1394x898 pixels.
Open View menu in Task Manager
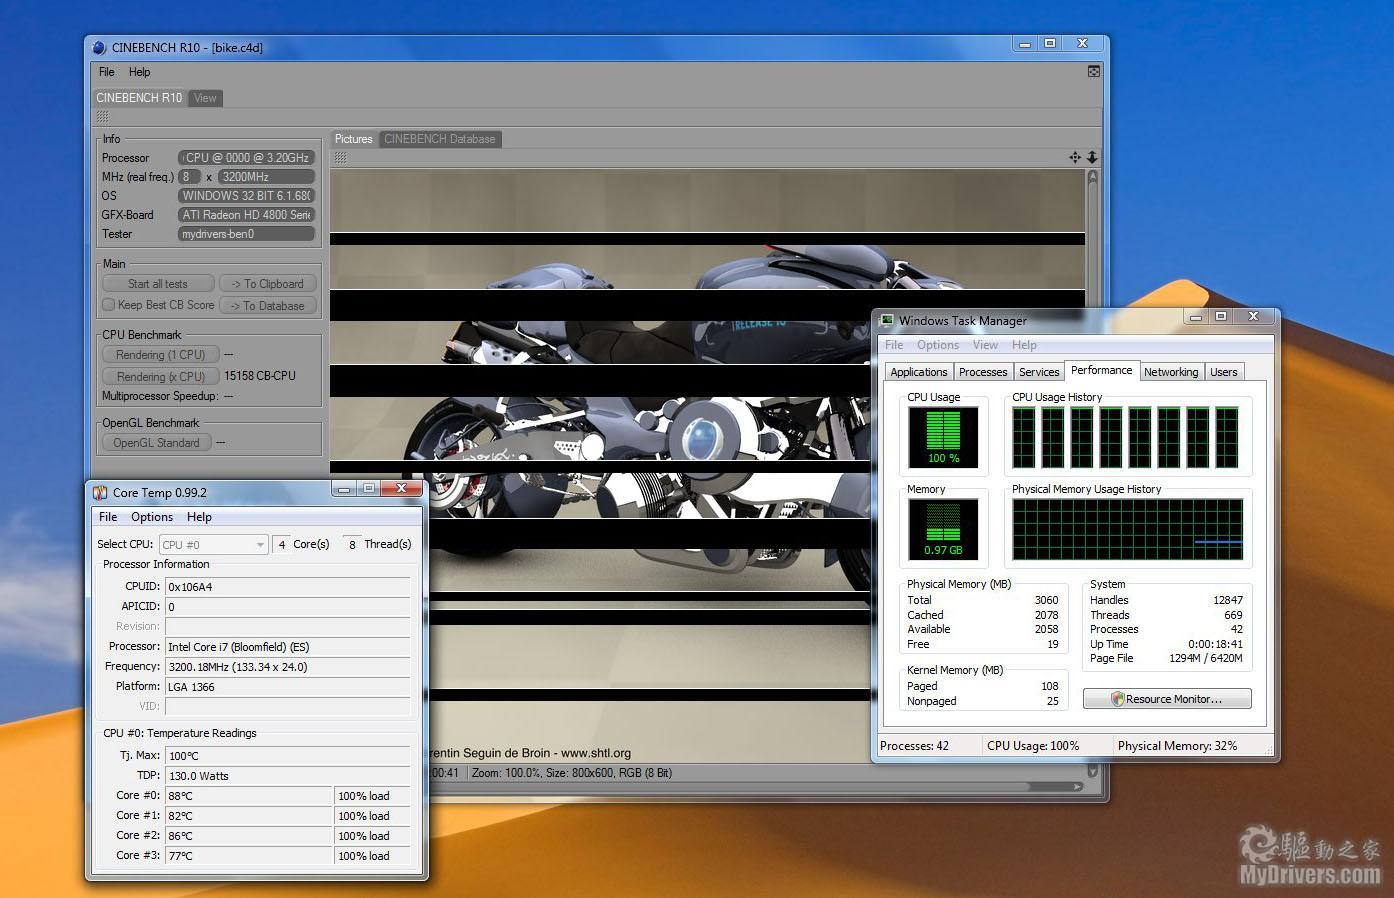coord(985,345)
